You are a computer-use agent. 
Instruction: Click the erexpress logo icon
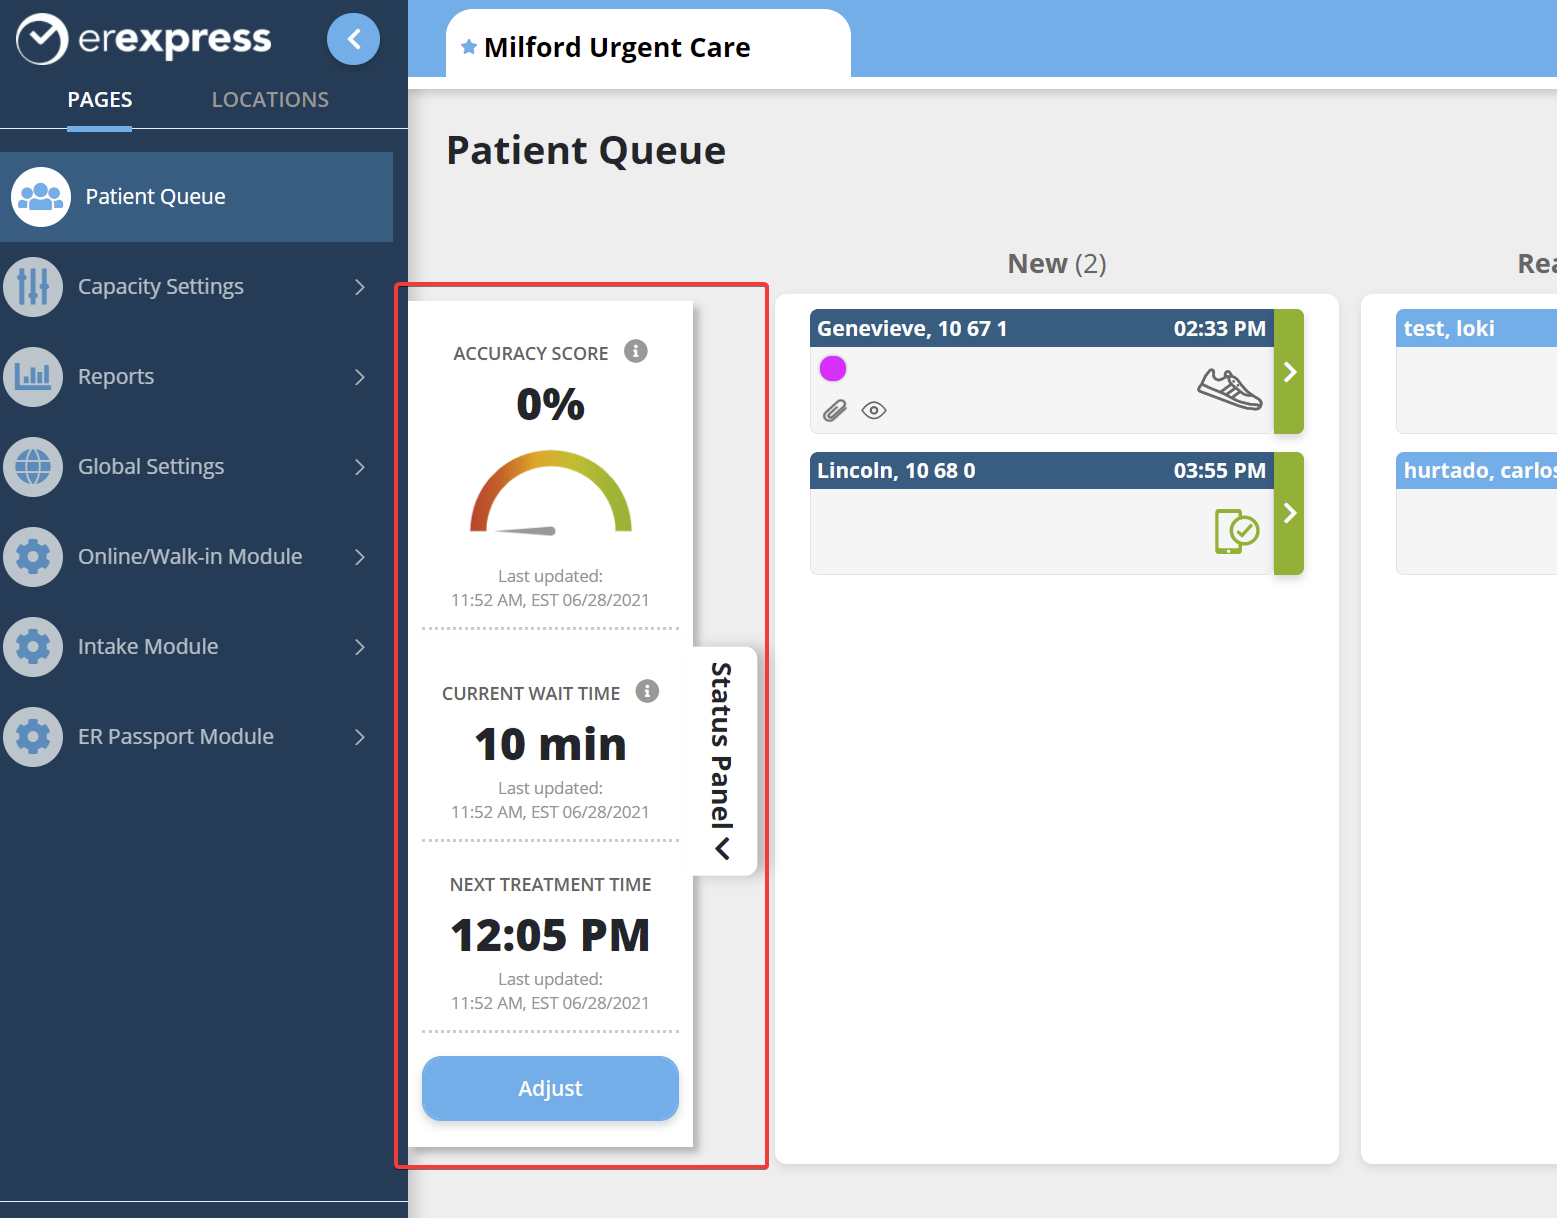pyautogui.click(x=42, y=39)
